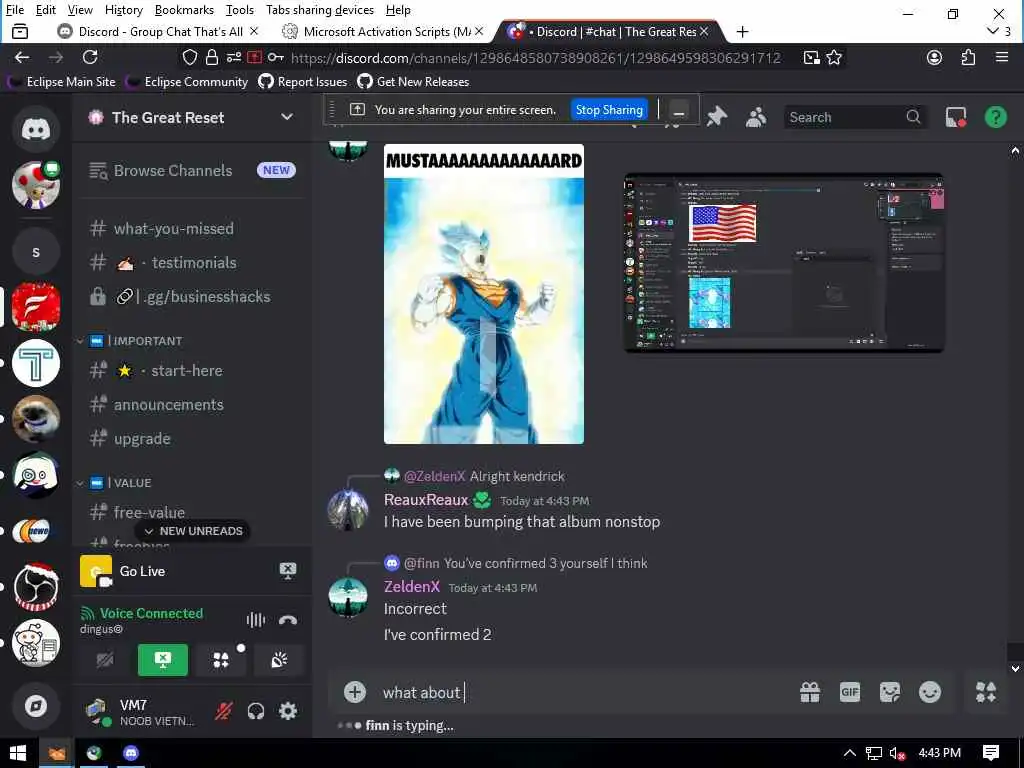The height and width of the screenshot is (768, 1024).
Task: Open Discord direct messages home icon
Action: tap(35, 129)
